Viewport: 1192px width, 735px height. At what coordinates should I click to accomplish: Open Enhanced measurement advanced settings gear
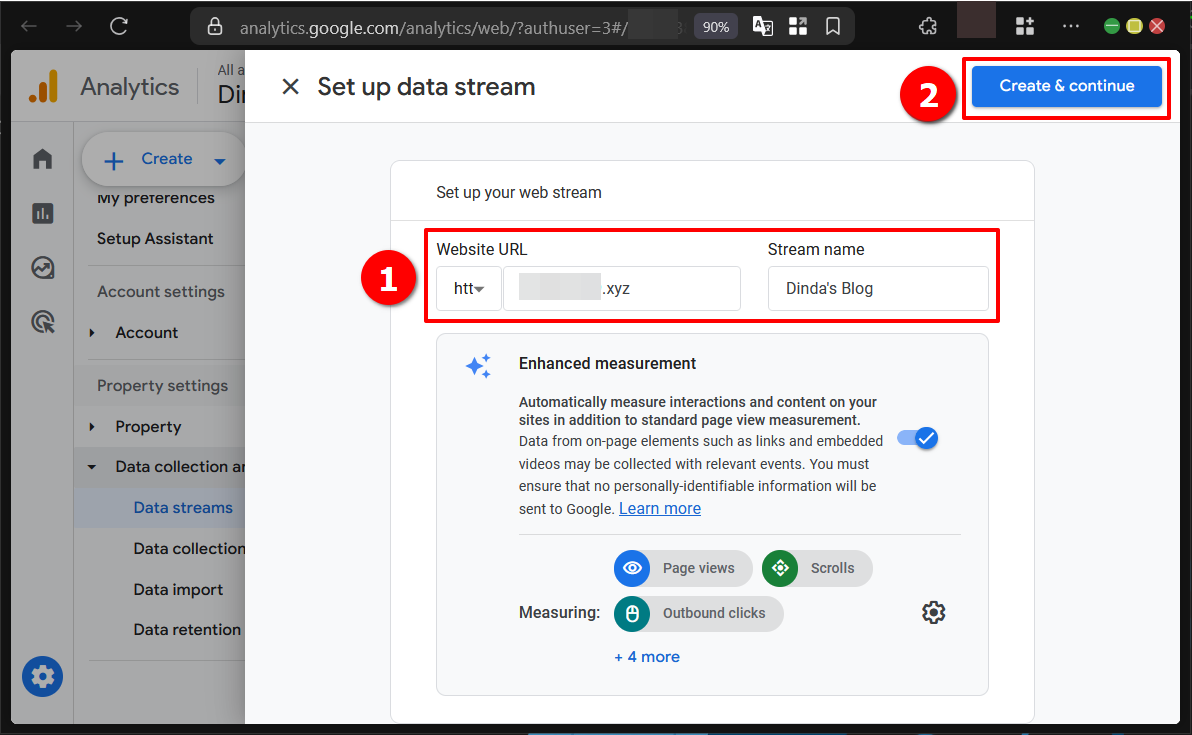pos(933,612)
